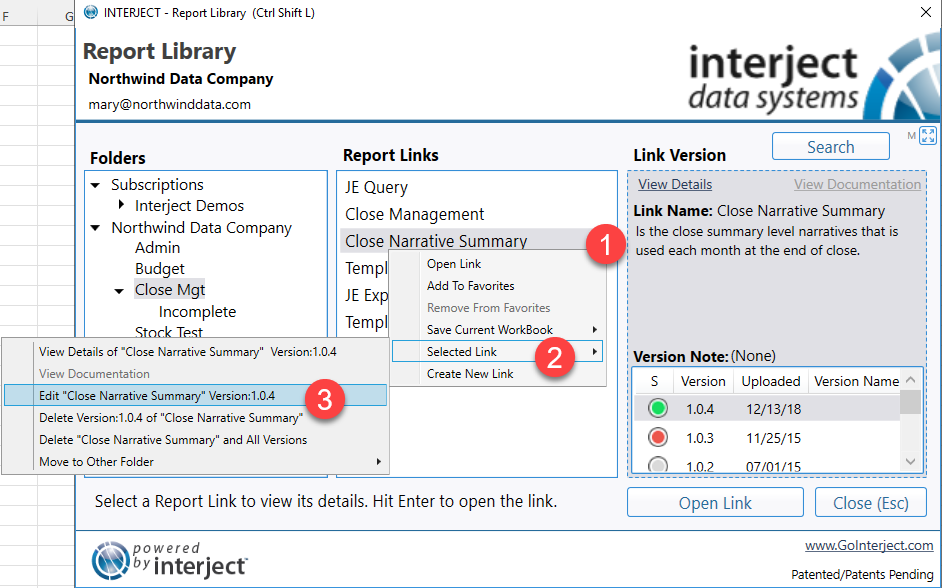942x588 pixels.
Task: Select the Stock Test folder
Action: [x=169, y=332]
